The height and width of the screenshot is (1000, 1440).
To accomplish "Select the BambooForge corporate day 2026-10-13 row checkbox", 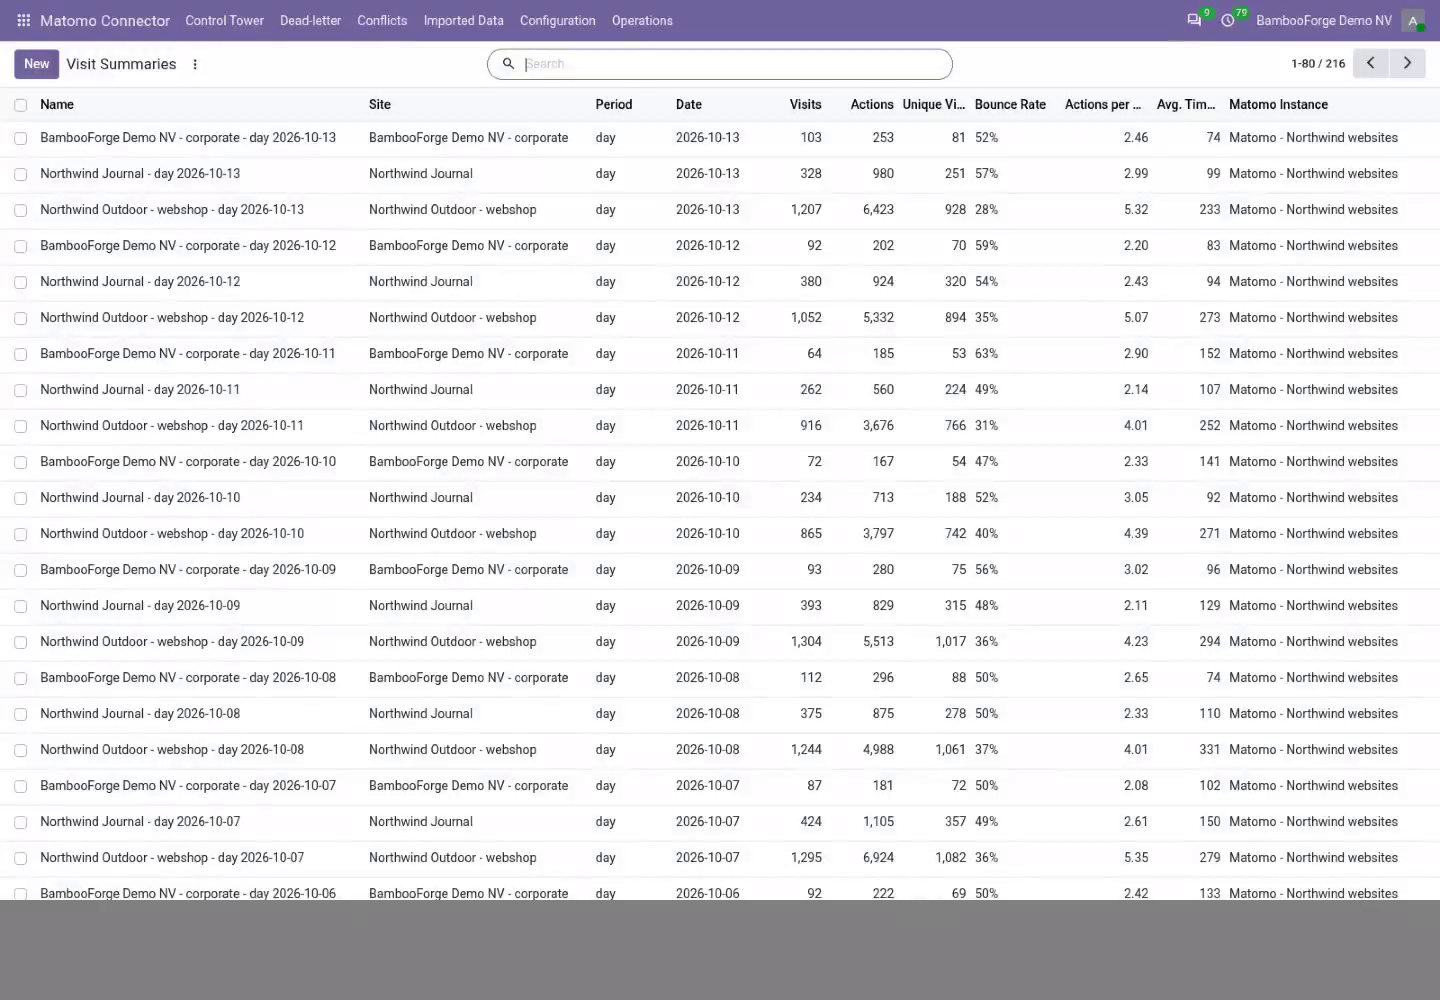I will tap(20, 138).
